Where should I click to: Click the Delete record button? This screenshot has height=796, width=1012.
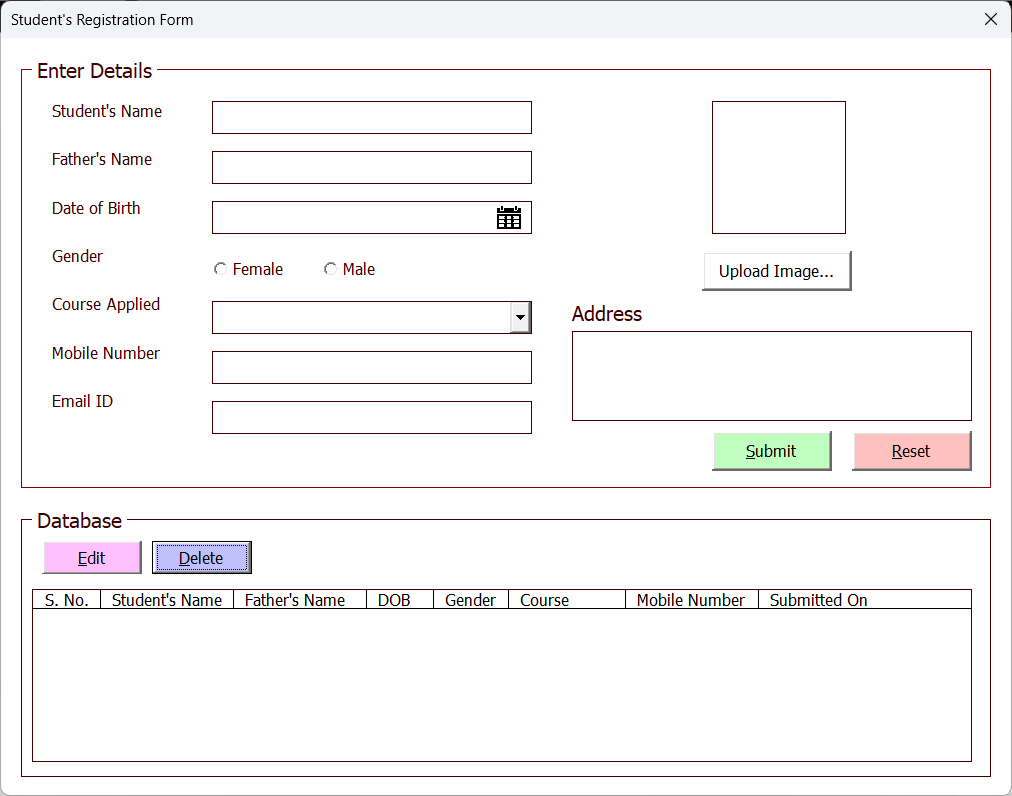201,558
